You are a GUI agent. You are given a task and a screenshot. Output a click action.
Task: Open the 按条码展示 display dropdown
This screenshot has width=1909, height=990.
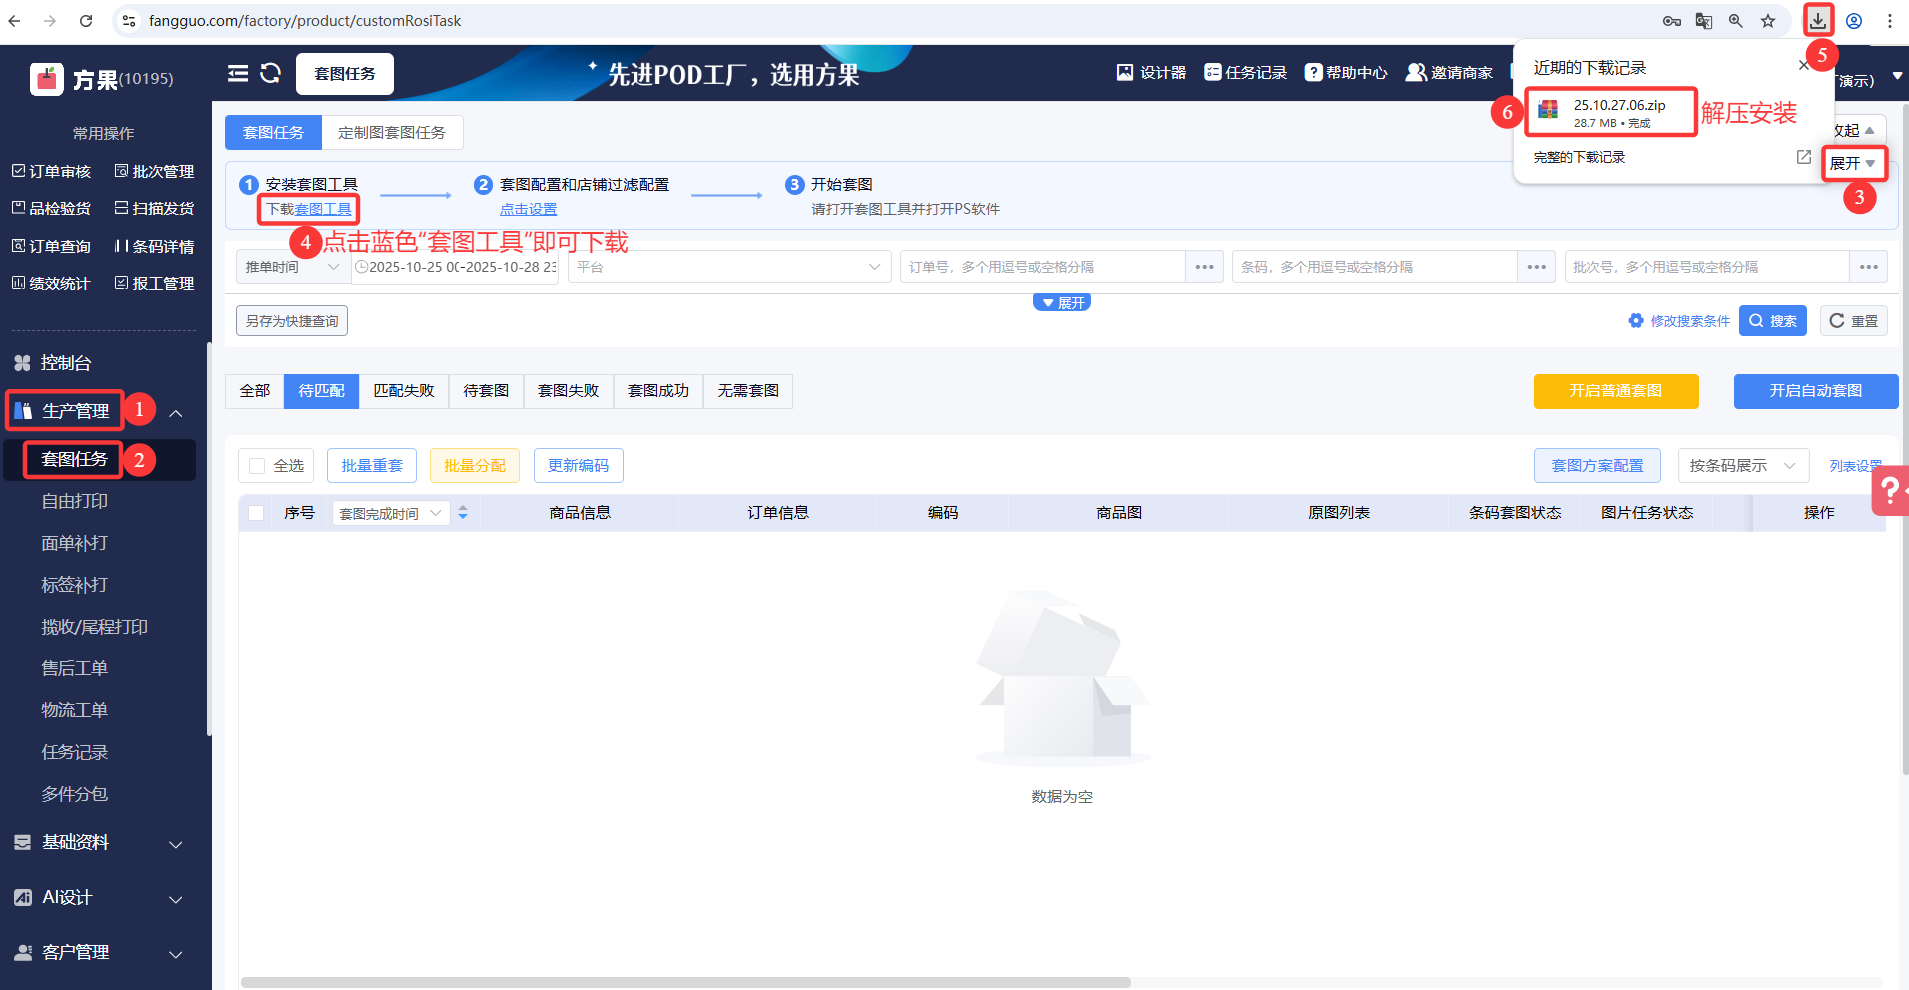1742,466
